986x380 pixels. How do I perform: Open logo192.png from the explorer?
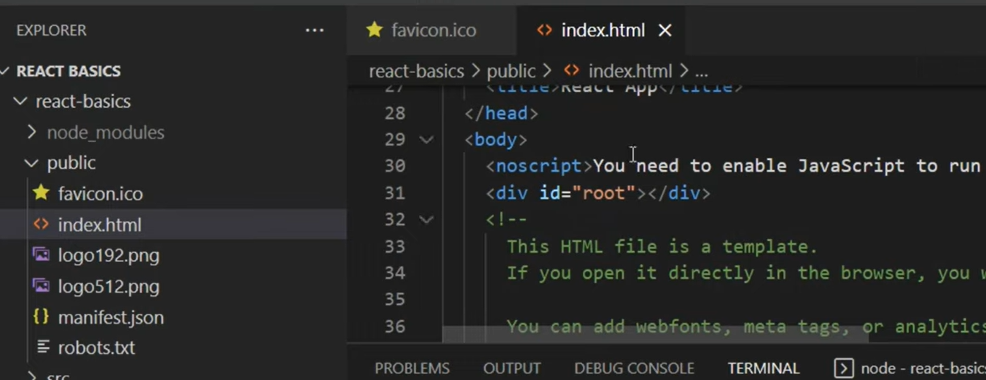point(108,255)
